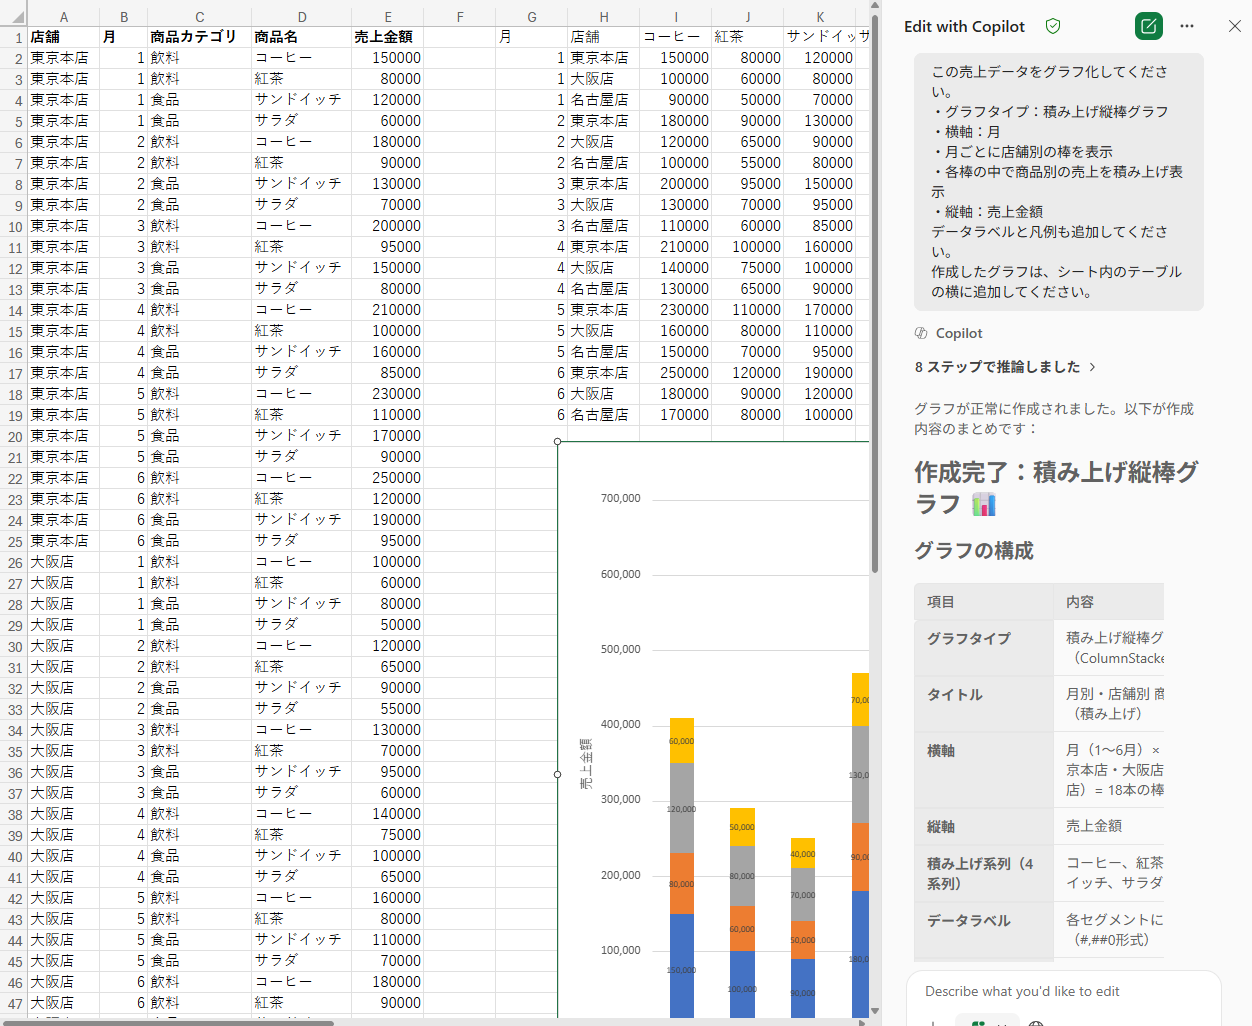
Task: Click the scroll down arrow of the sheet
Action: (875, 1011)
